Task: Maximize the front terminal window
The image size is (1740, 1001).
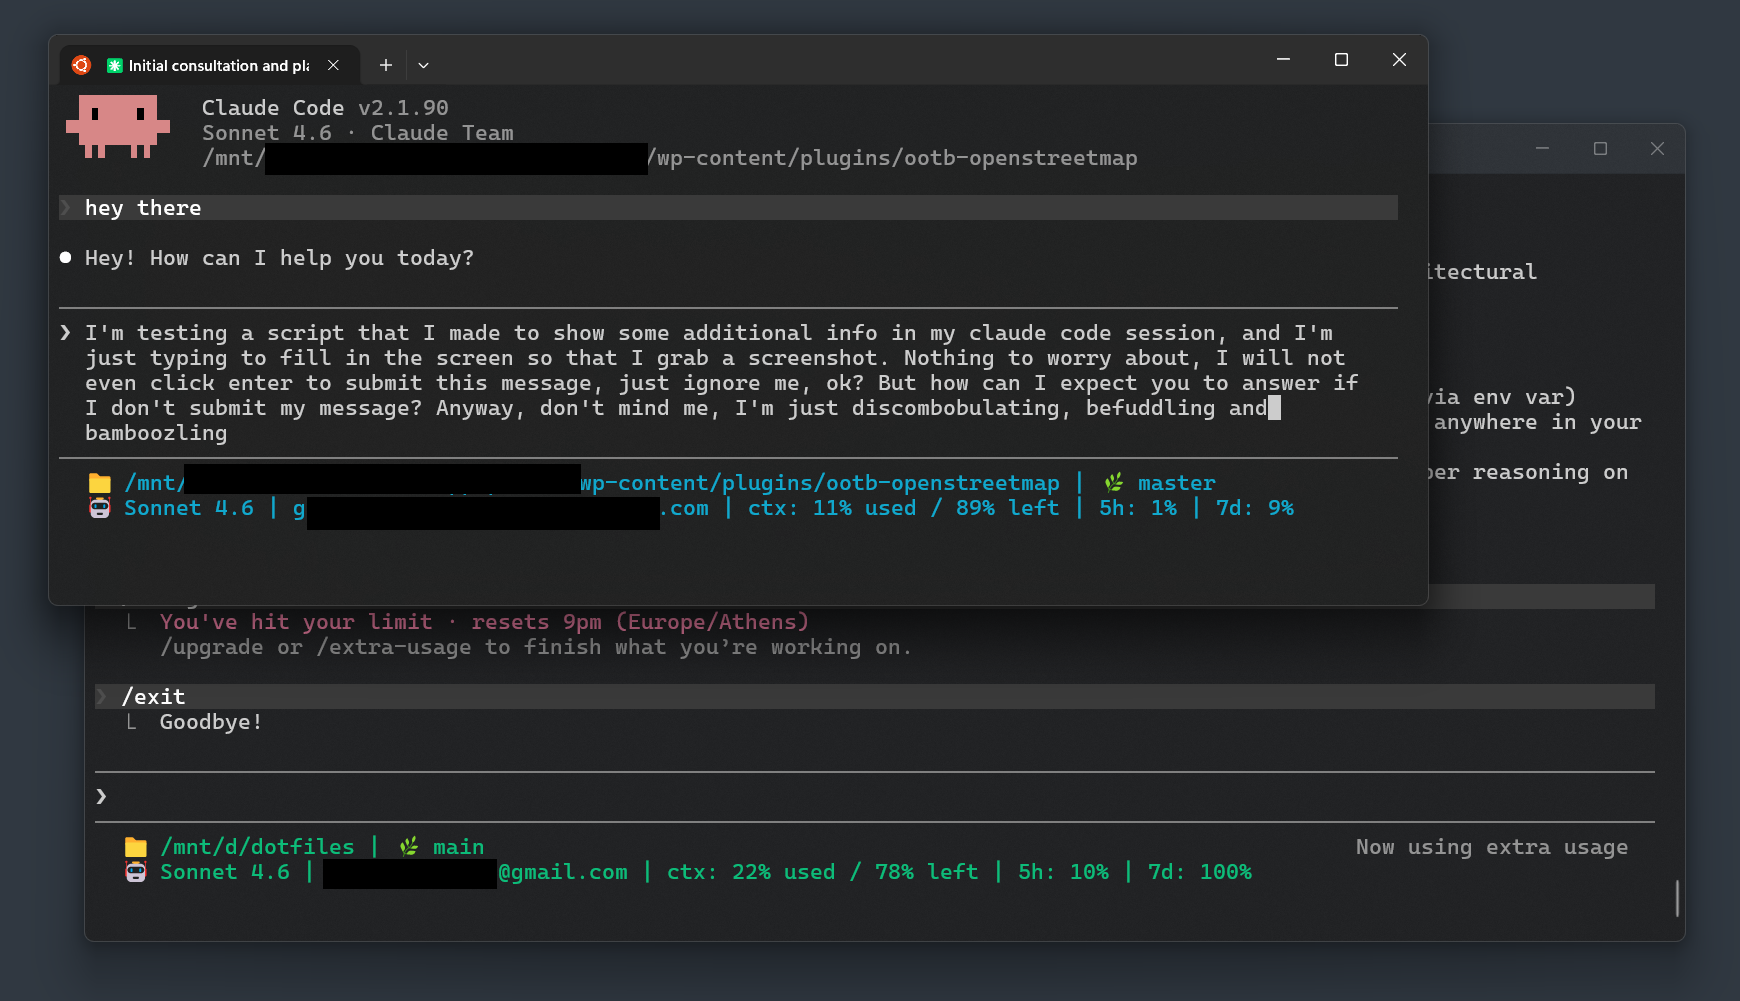Action: point(1341,60)
